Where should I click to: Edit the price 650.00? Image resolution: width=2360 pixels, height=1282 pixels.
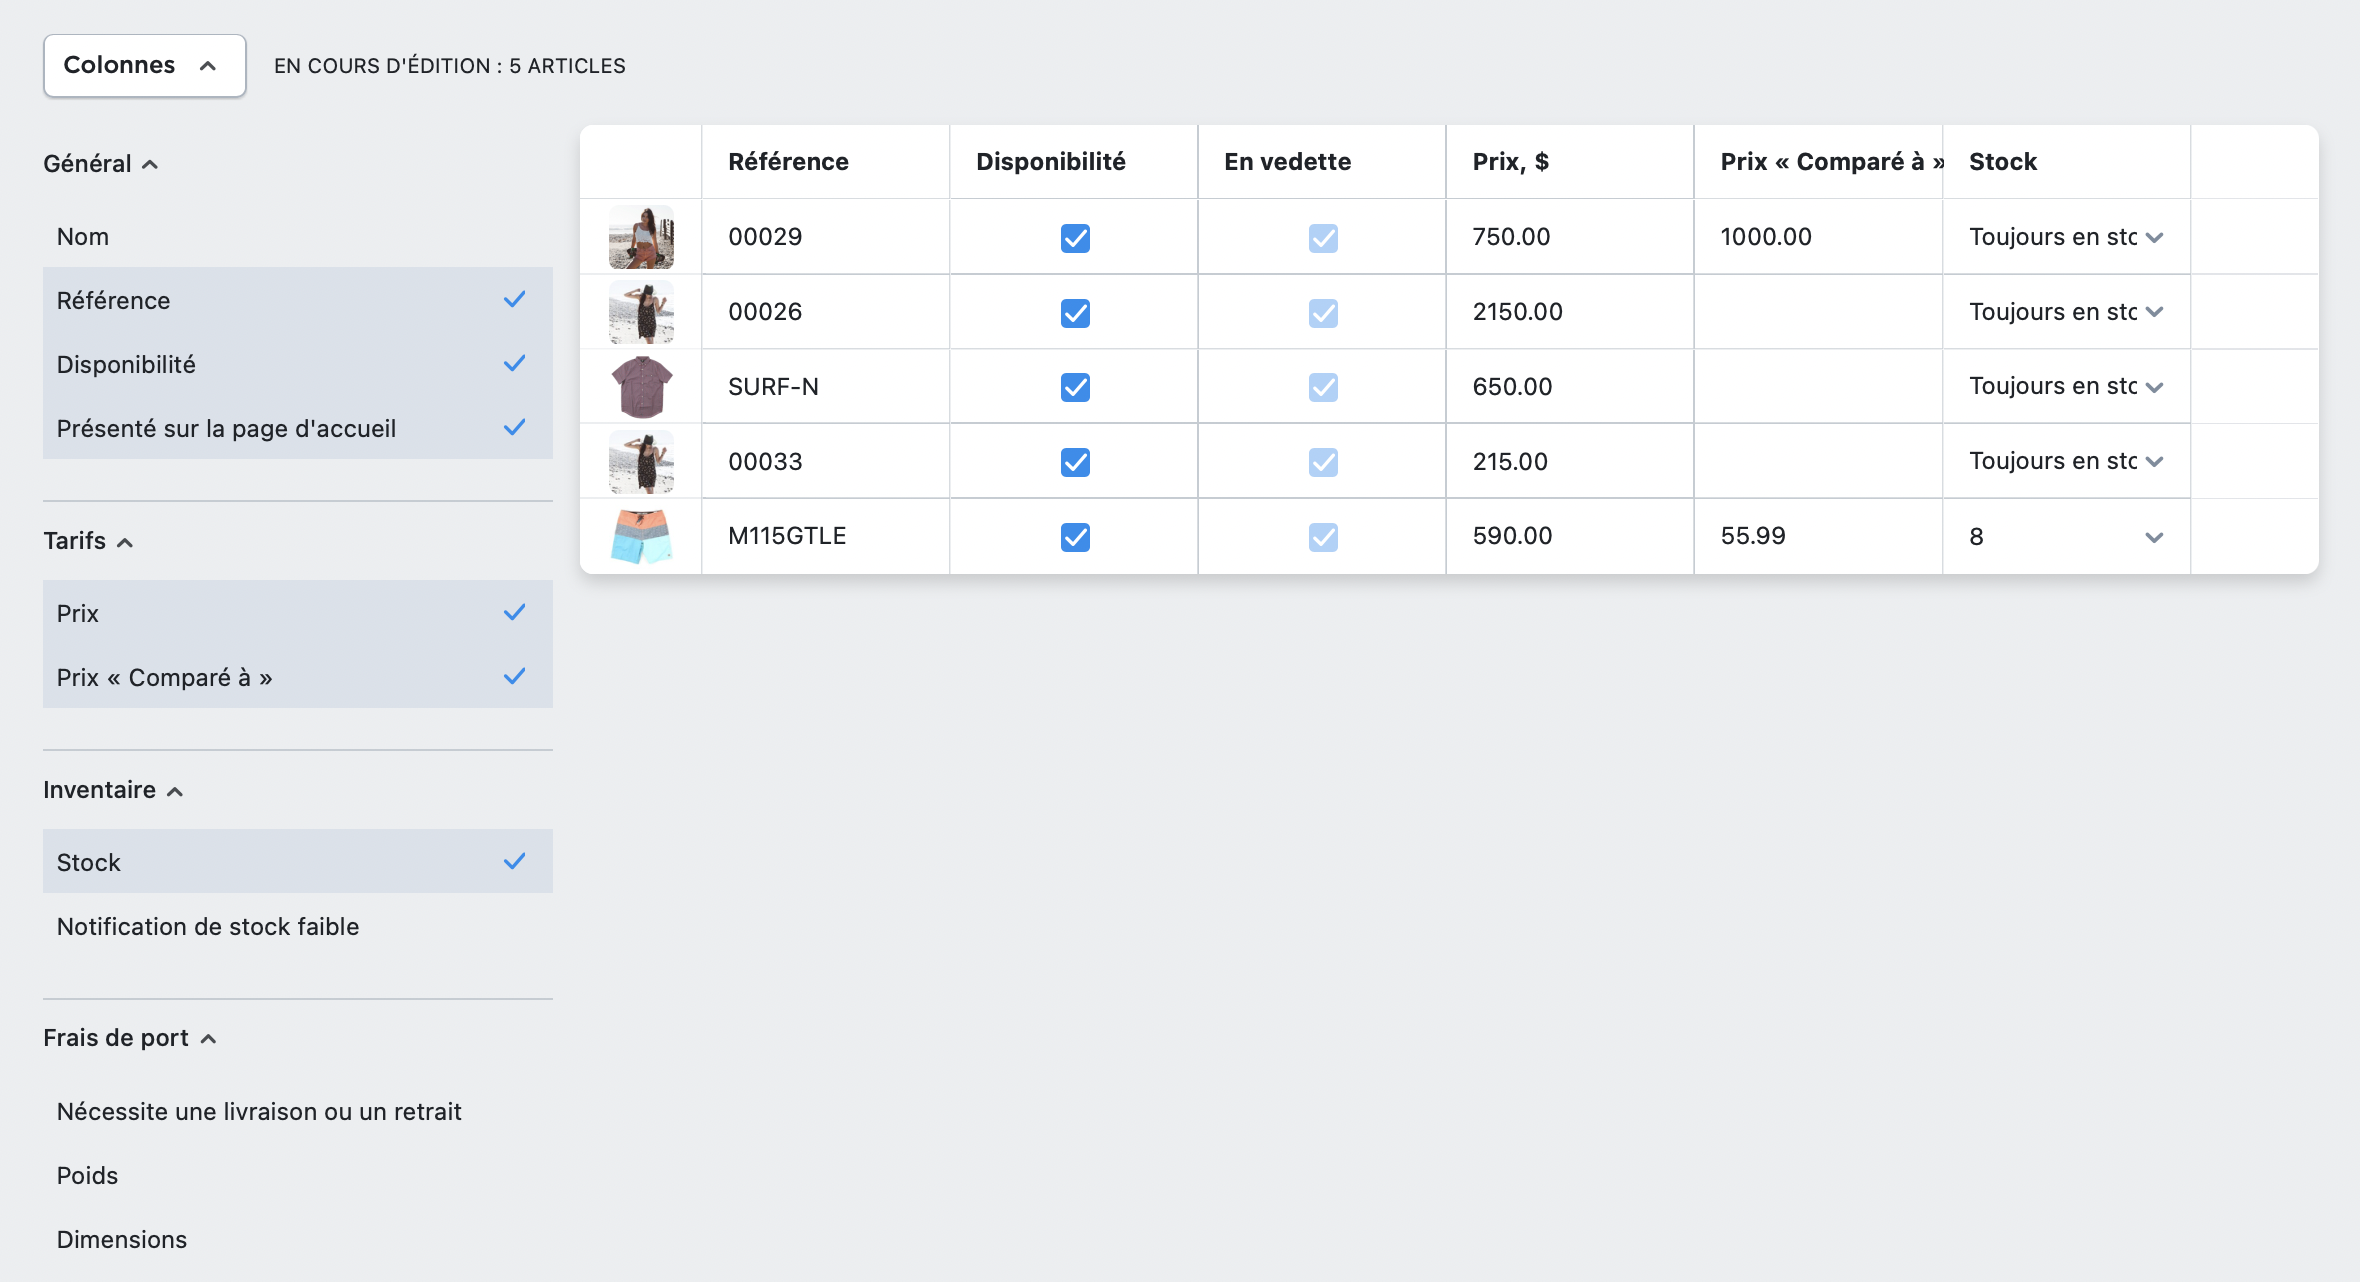click(x=1569, y=386)
